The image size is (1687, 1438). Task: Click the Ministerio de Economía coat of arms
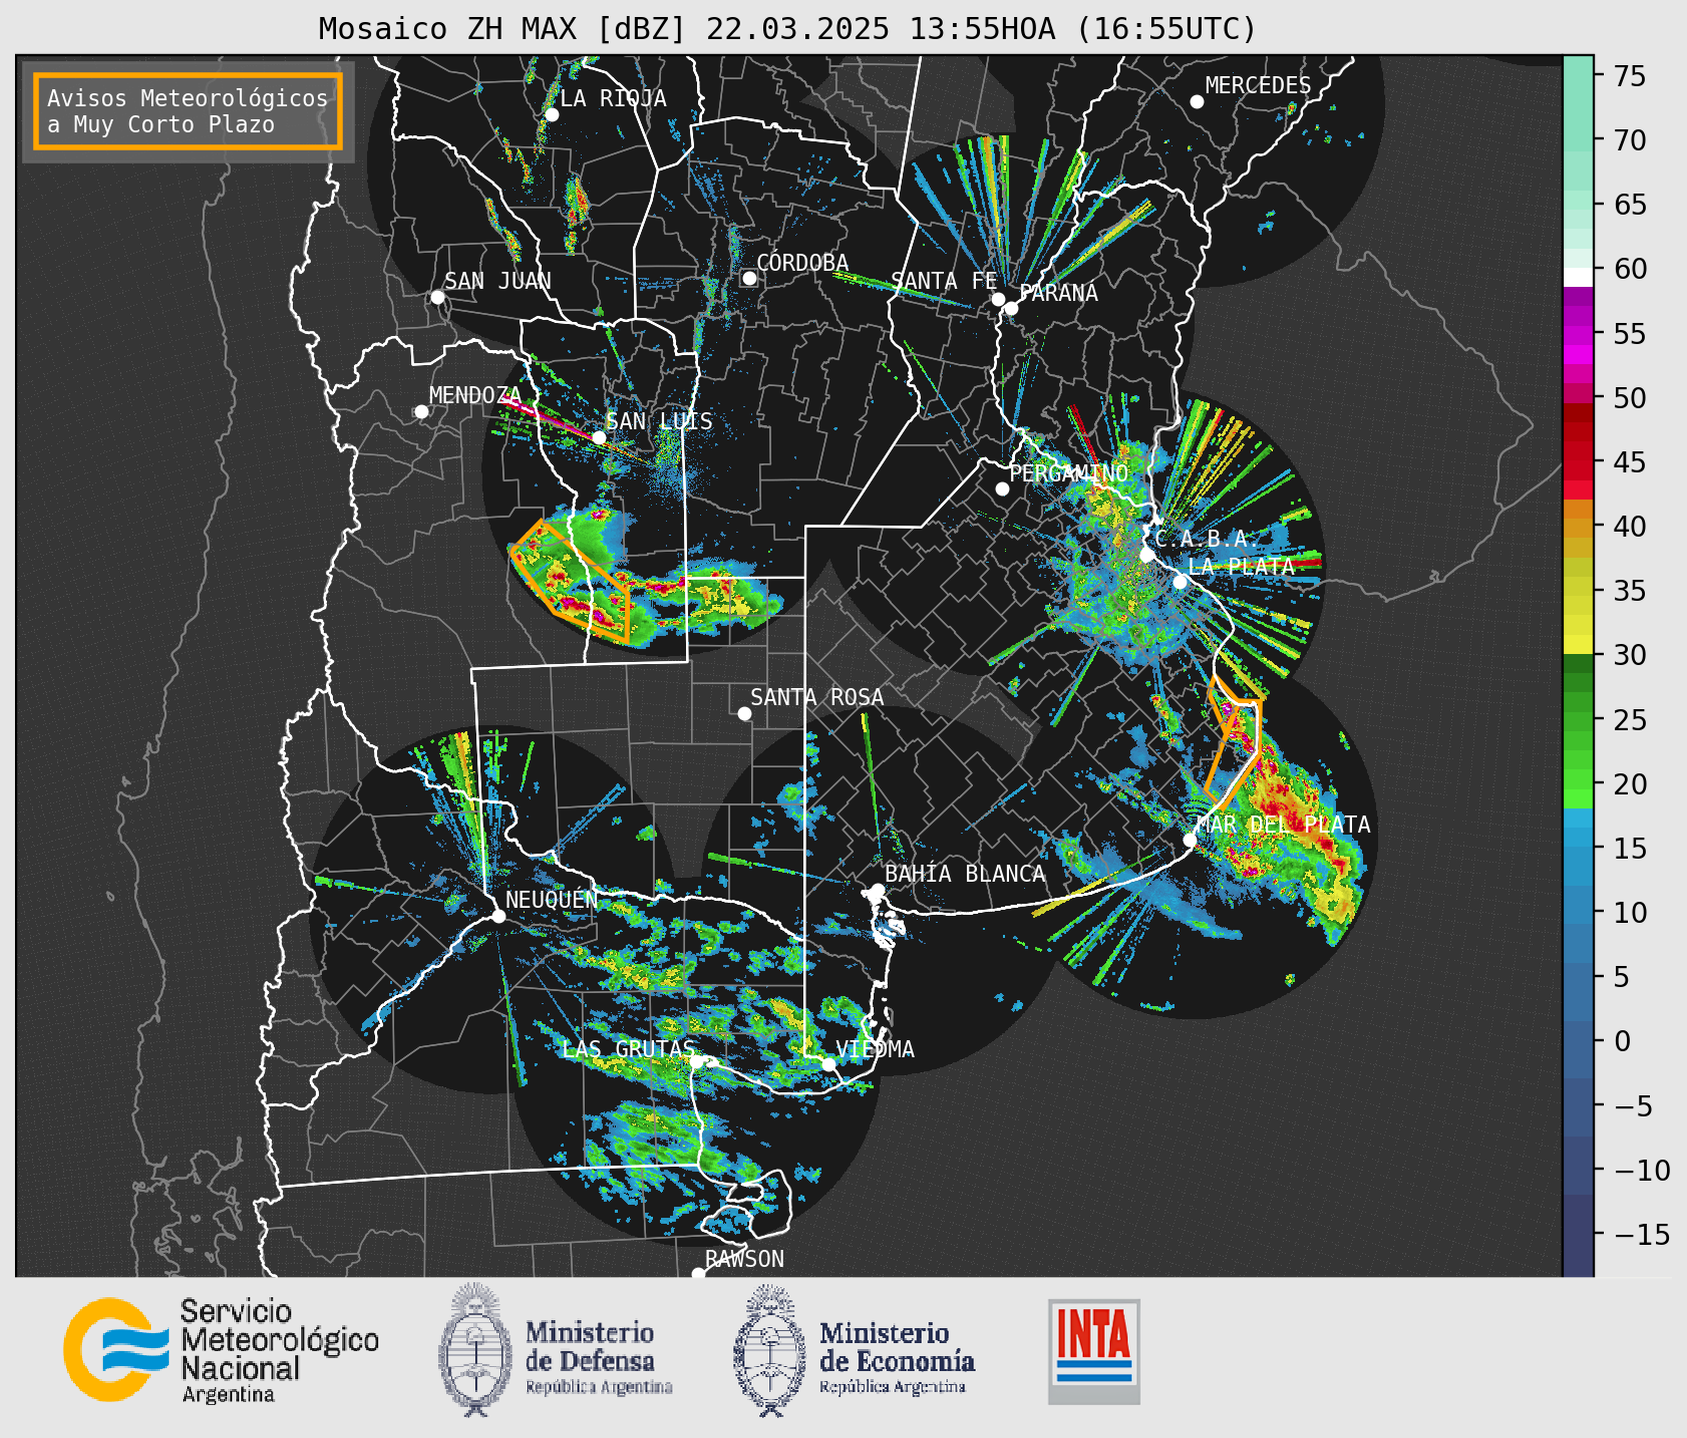pos(768,1349)
